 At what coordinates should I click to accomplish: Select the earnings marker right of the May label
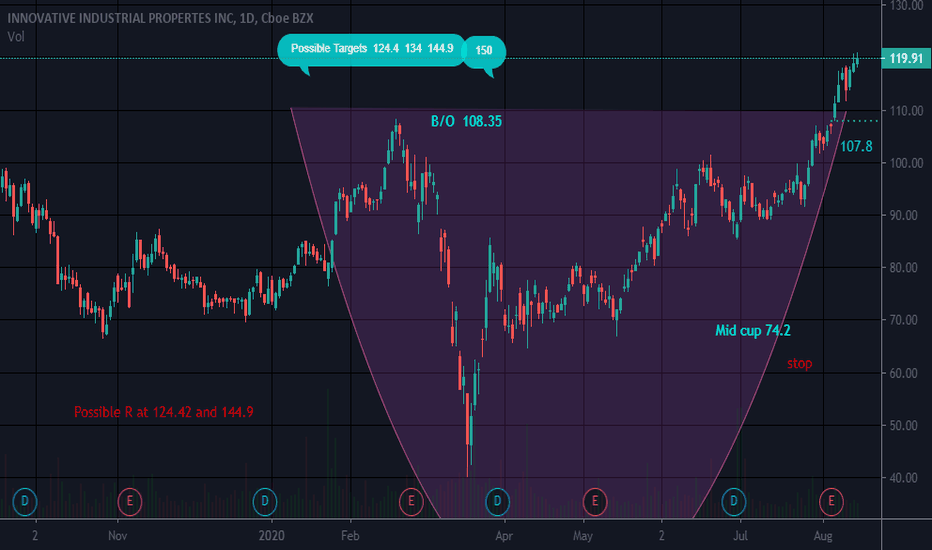click(x=594, y=501)
